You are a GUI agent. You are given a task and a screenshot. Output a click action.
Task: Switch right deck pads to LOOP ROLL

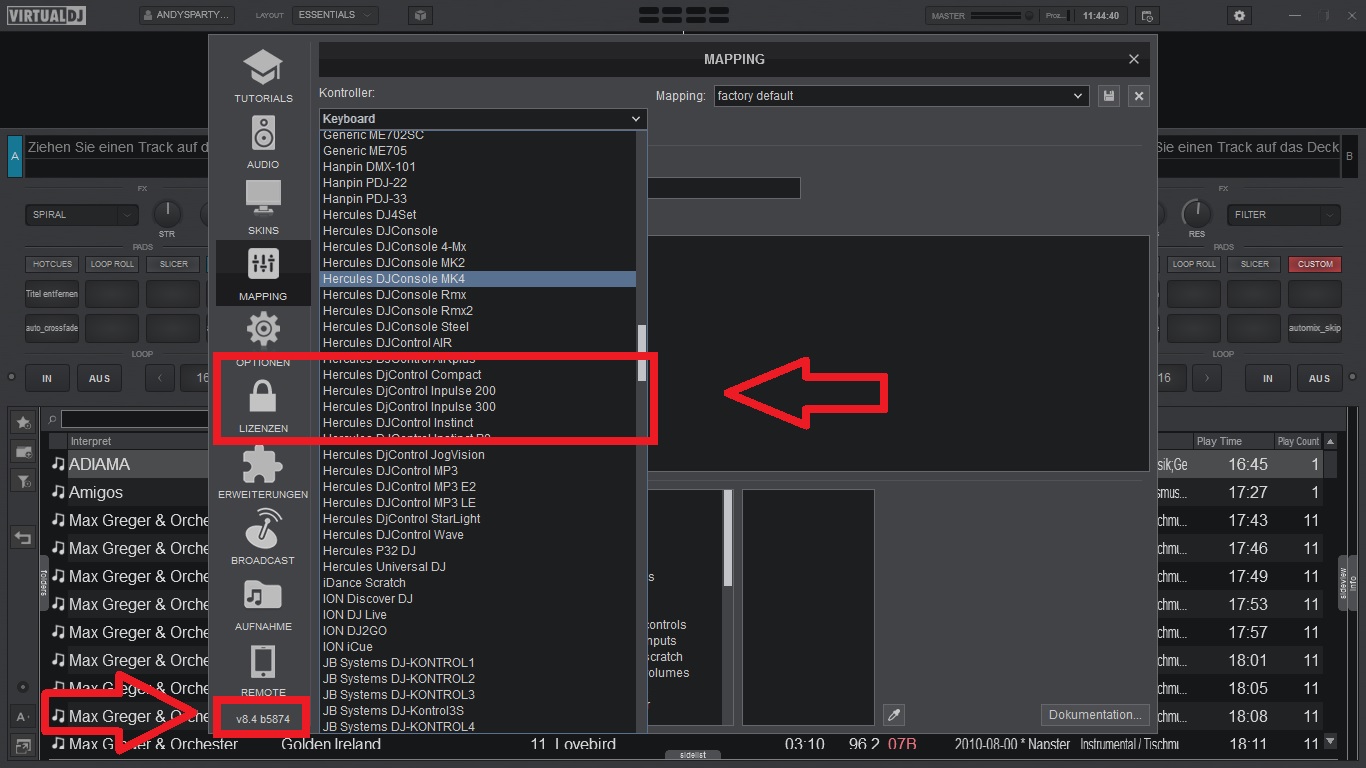click(1194, 264)
